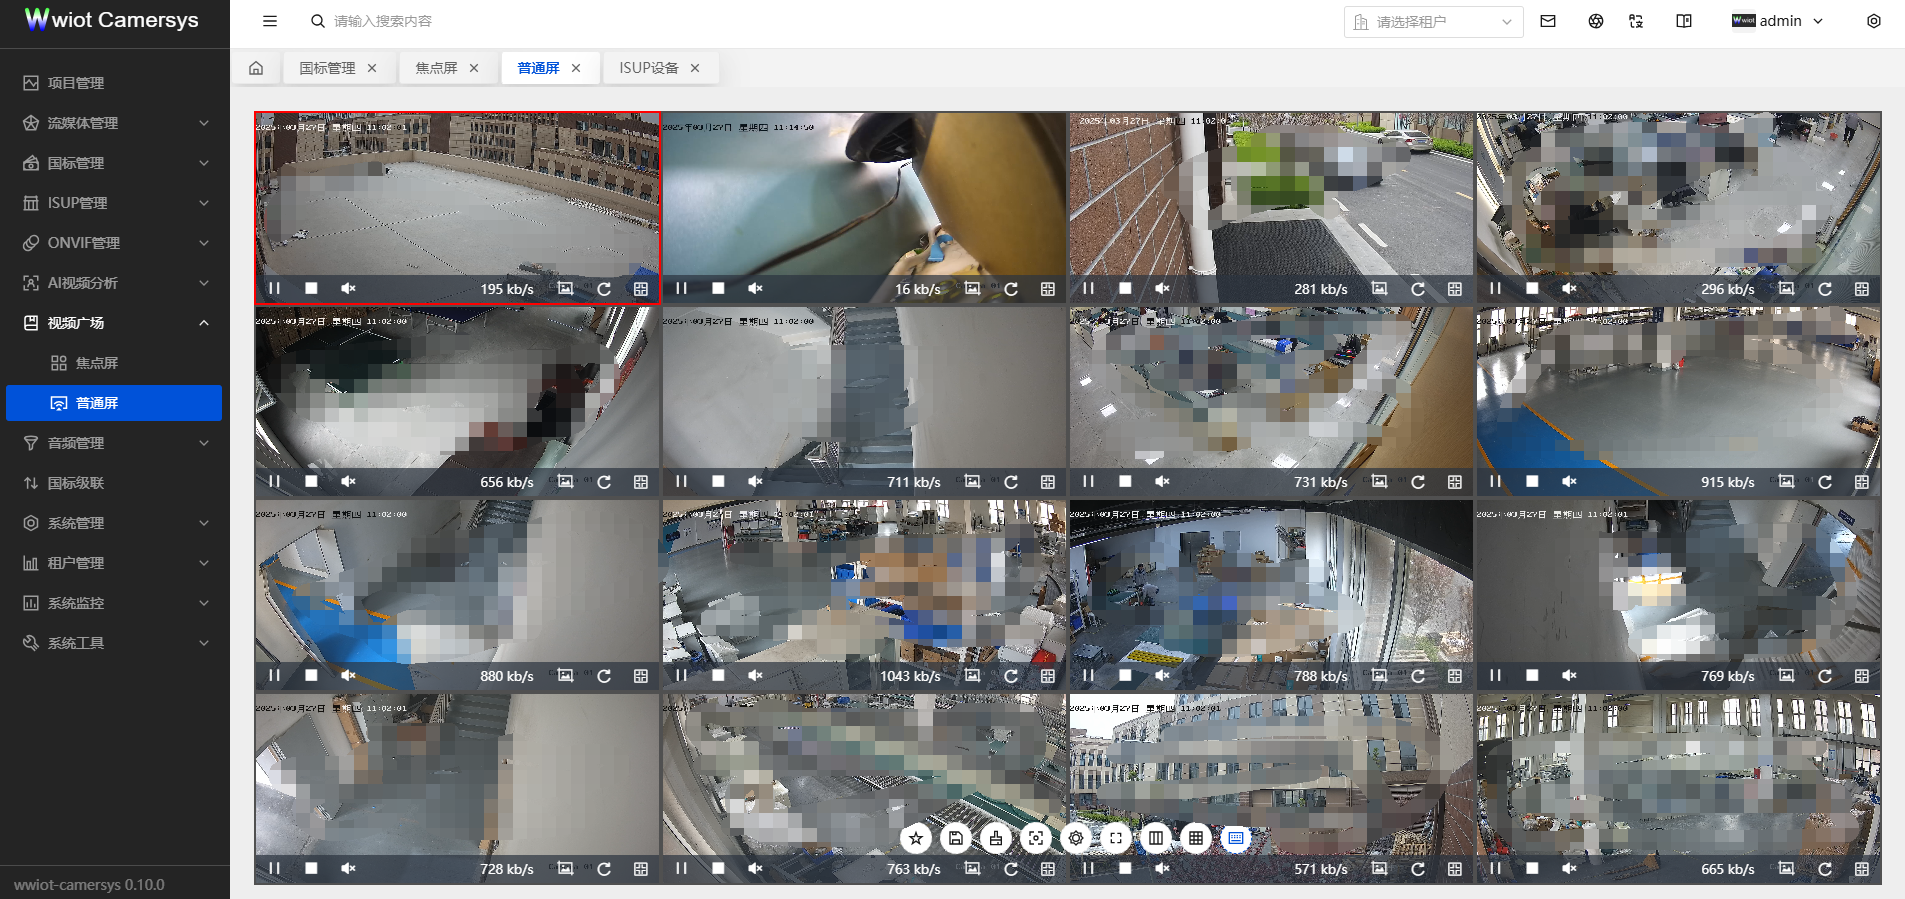Click the star favorite icon in floating toolbar

(915, 838)
